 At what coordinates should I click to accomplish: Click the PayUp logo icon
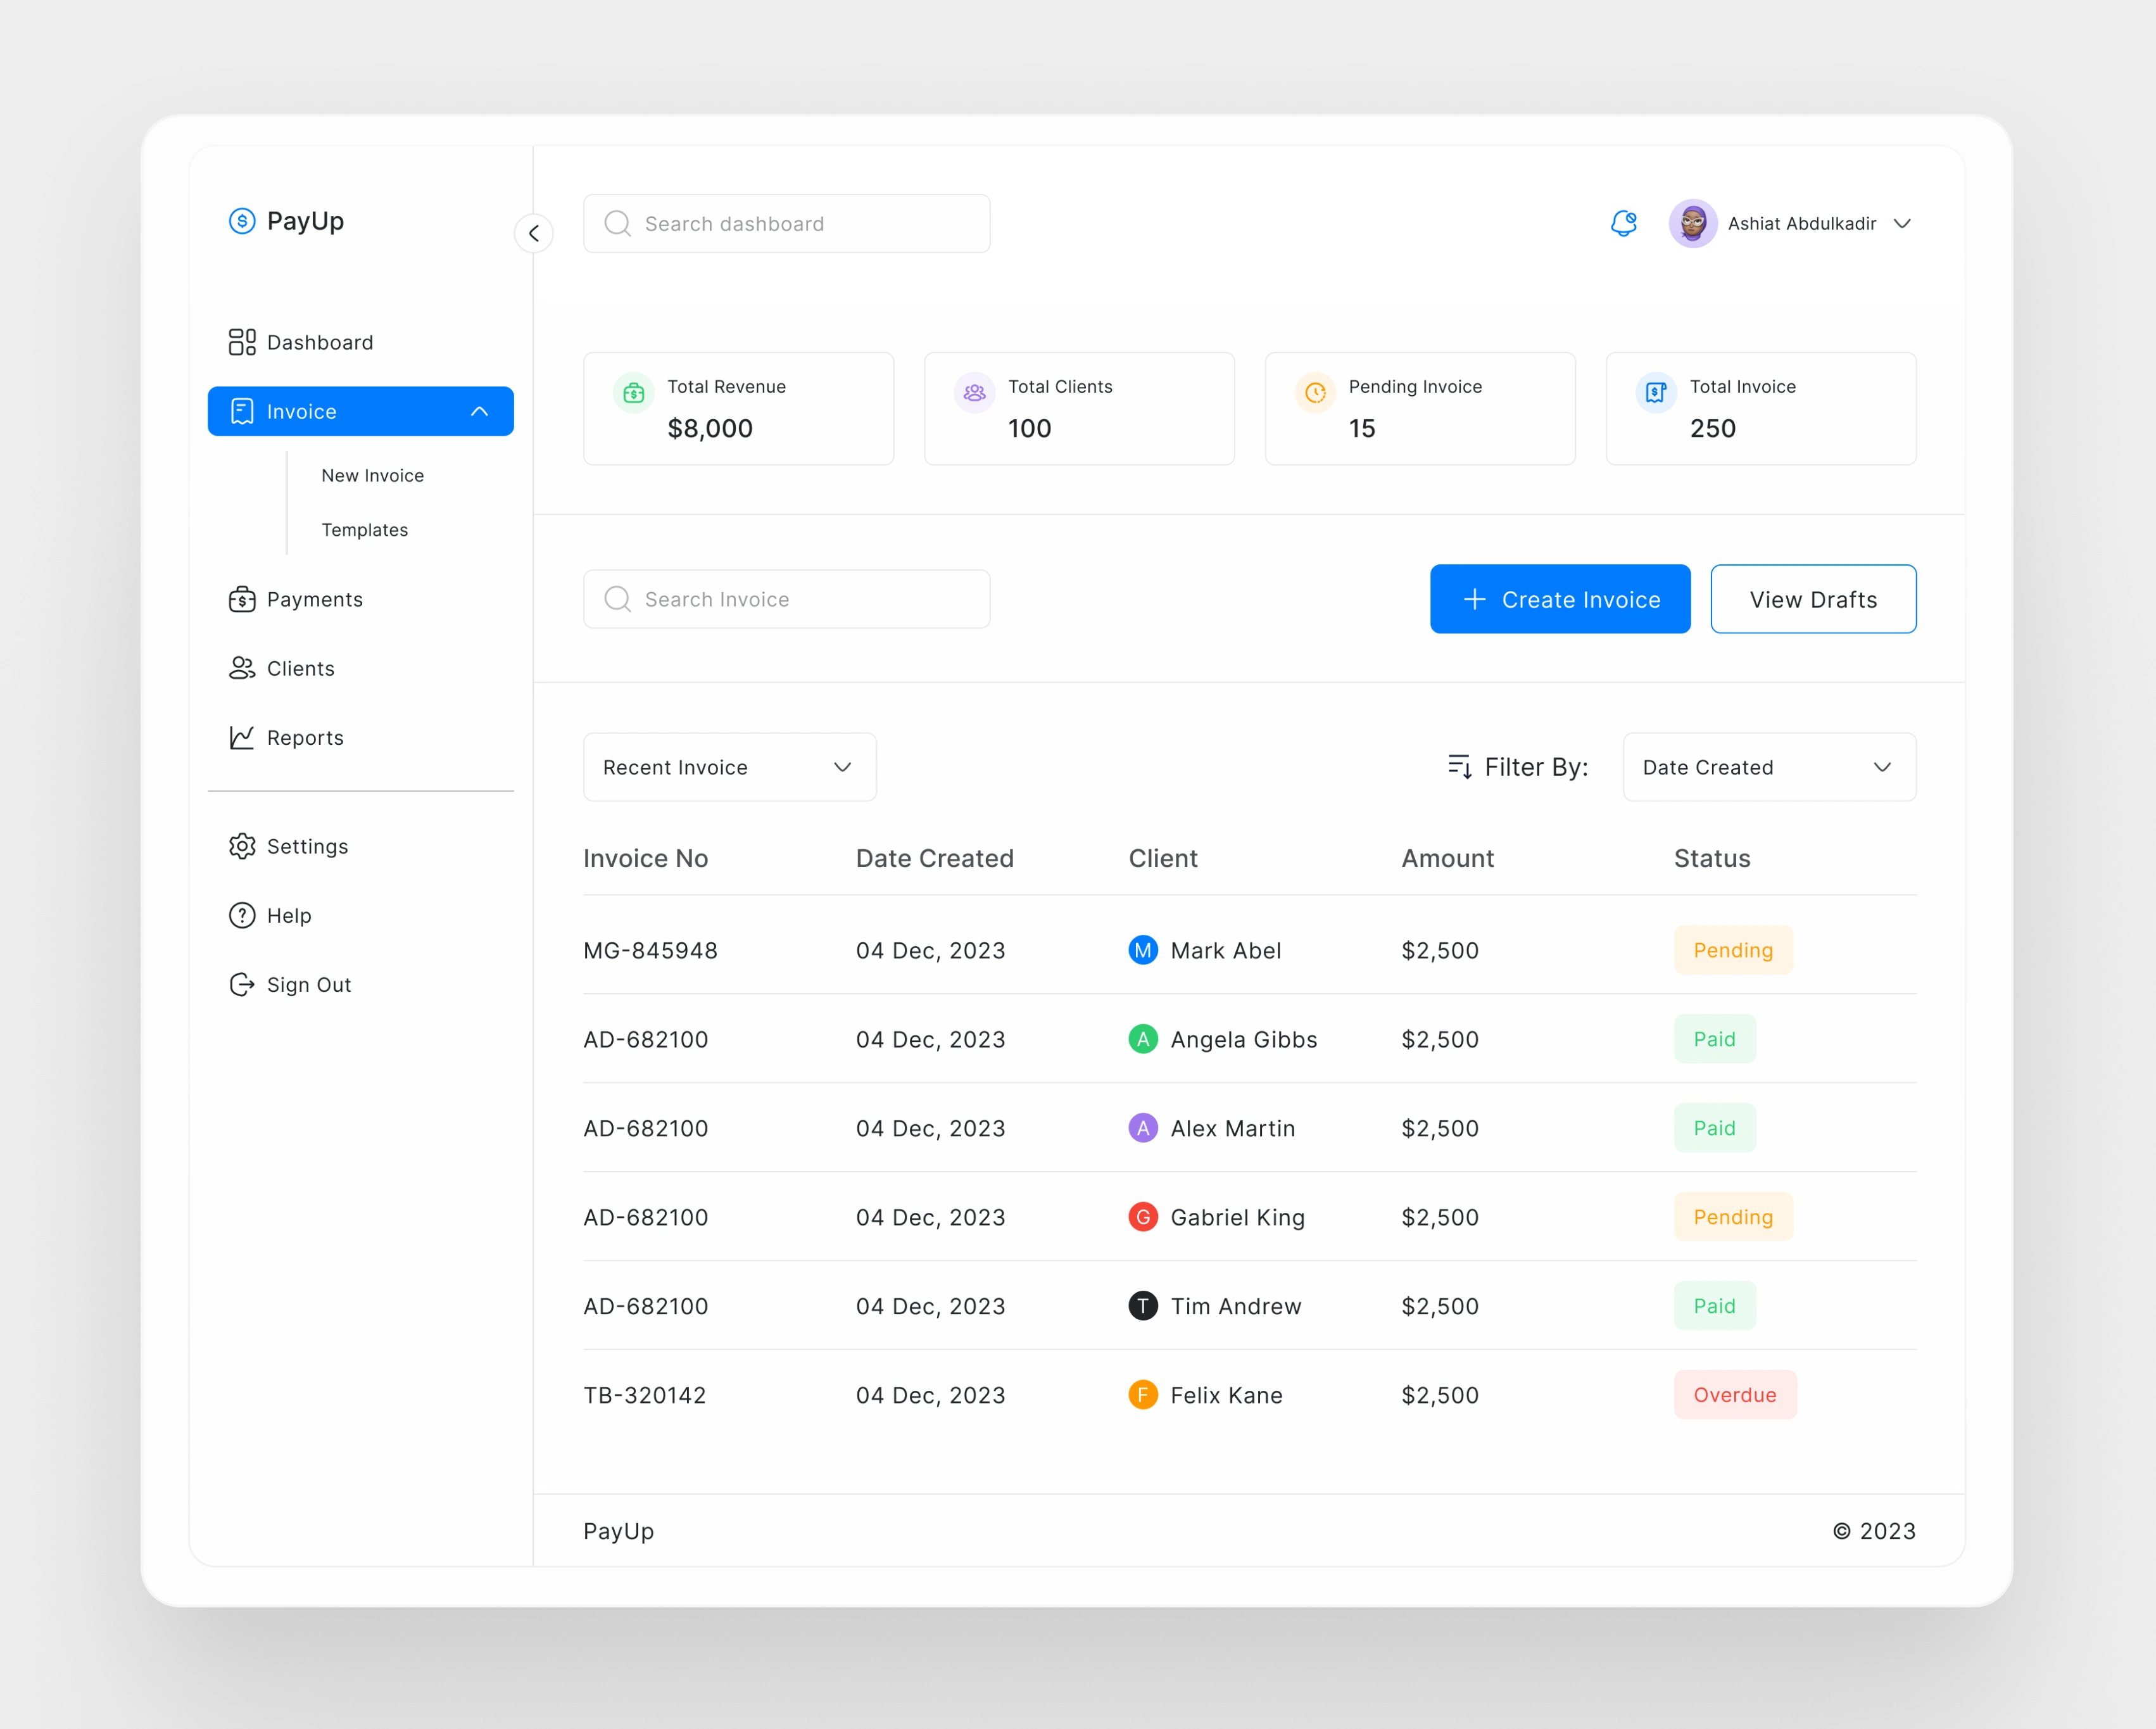coord(242,221)
